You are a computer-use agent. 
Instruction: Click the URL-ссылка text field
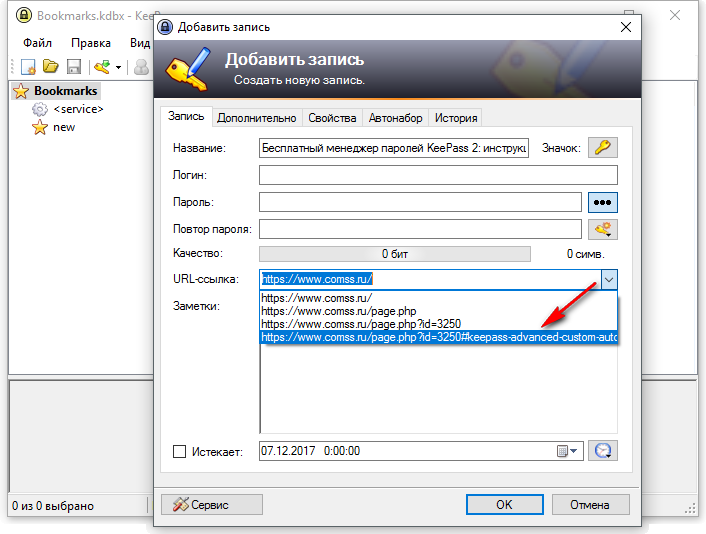pyautogui.click(x=430, y=280)
